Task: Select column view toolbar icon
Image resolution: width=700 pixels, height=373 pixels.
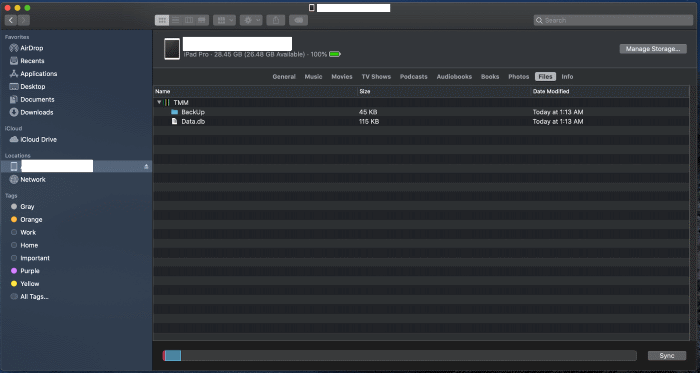Action: click(x=189, y=20)
